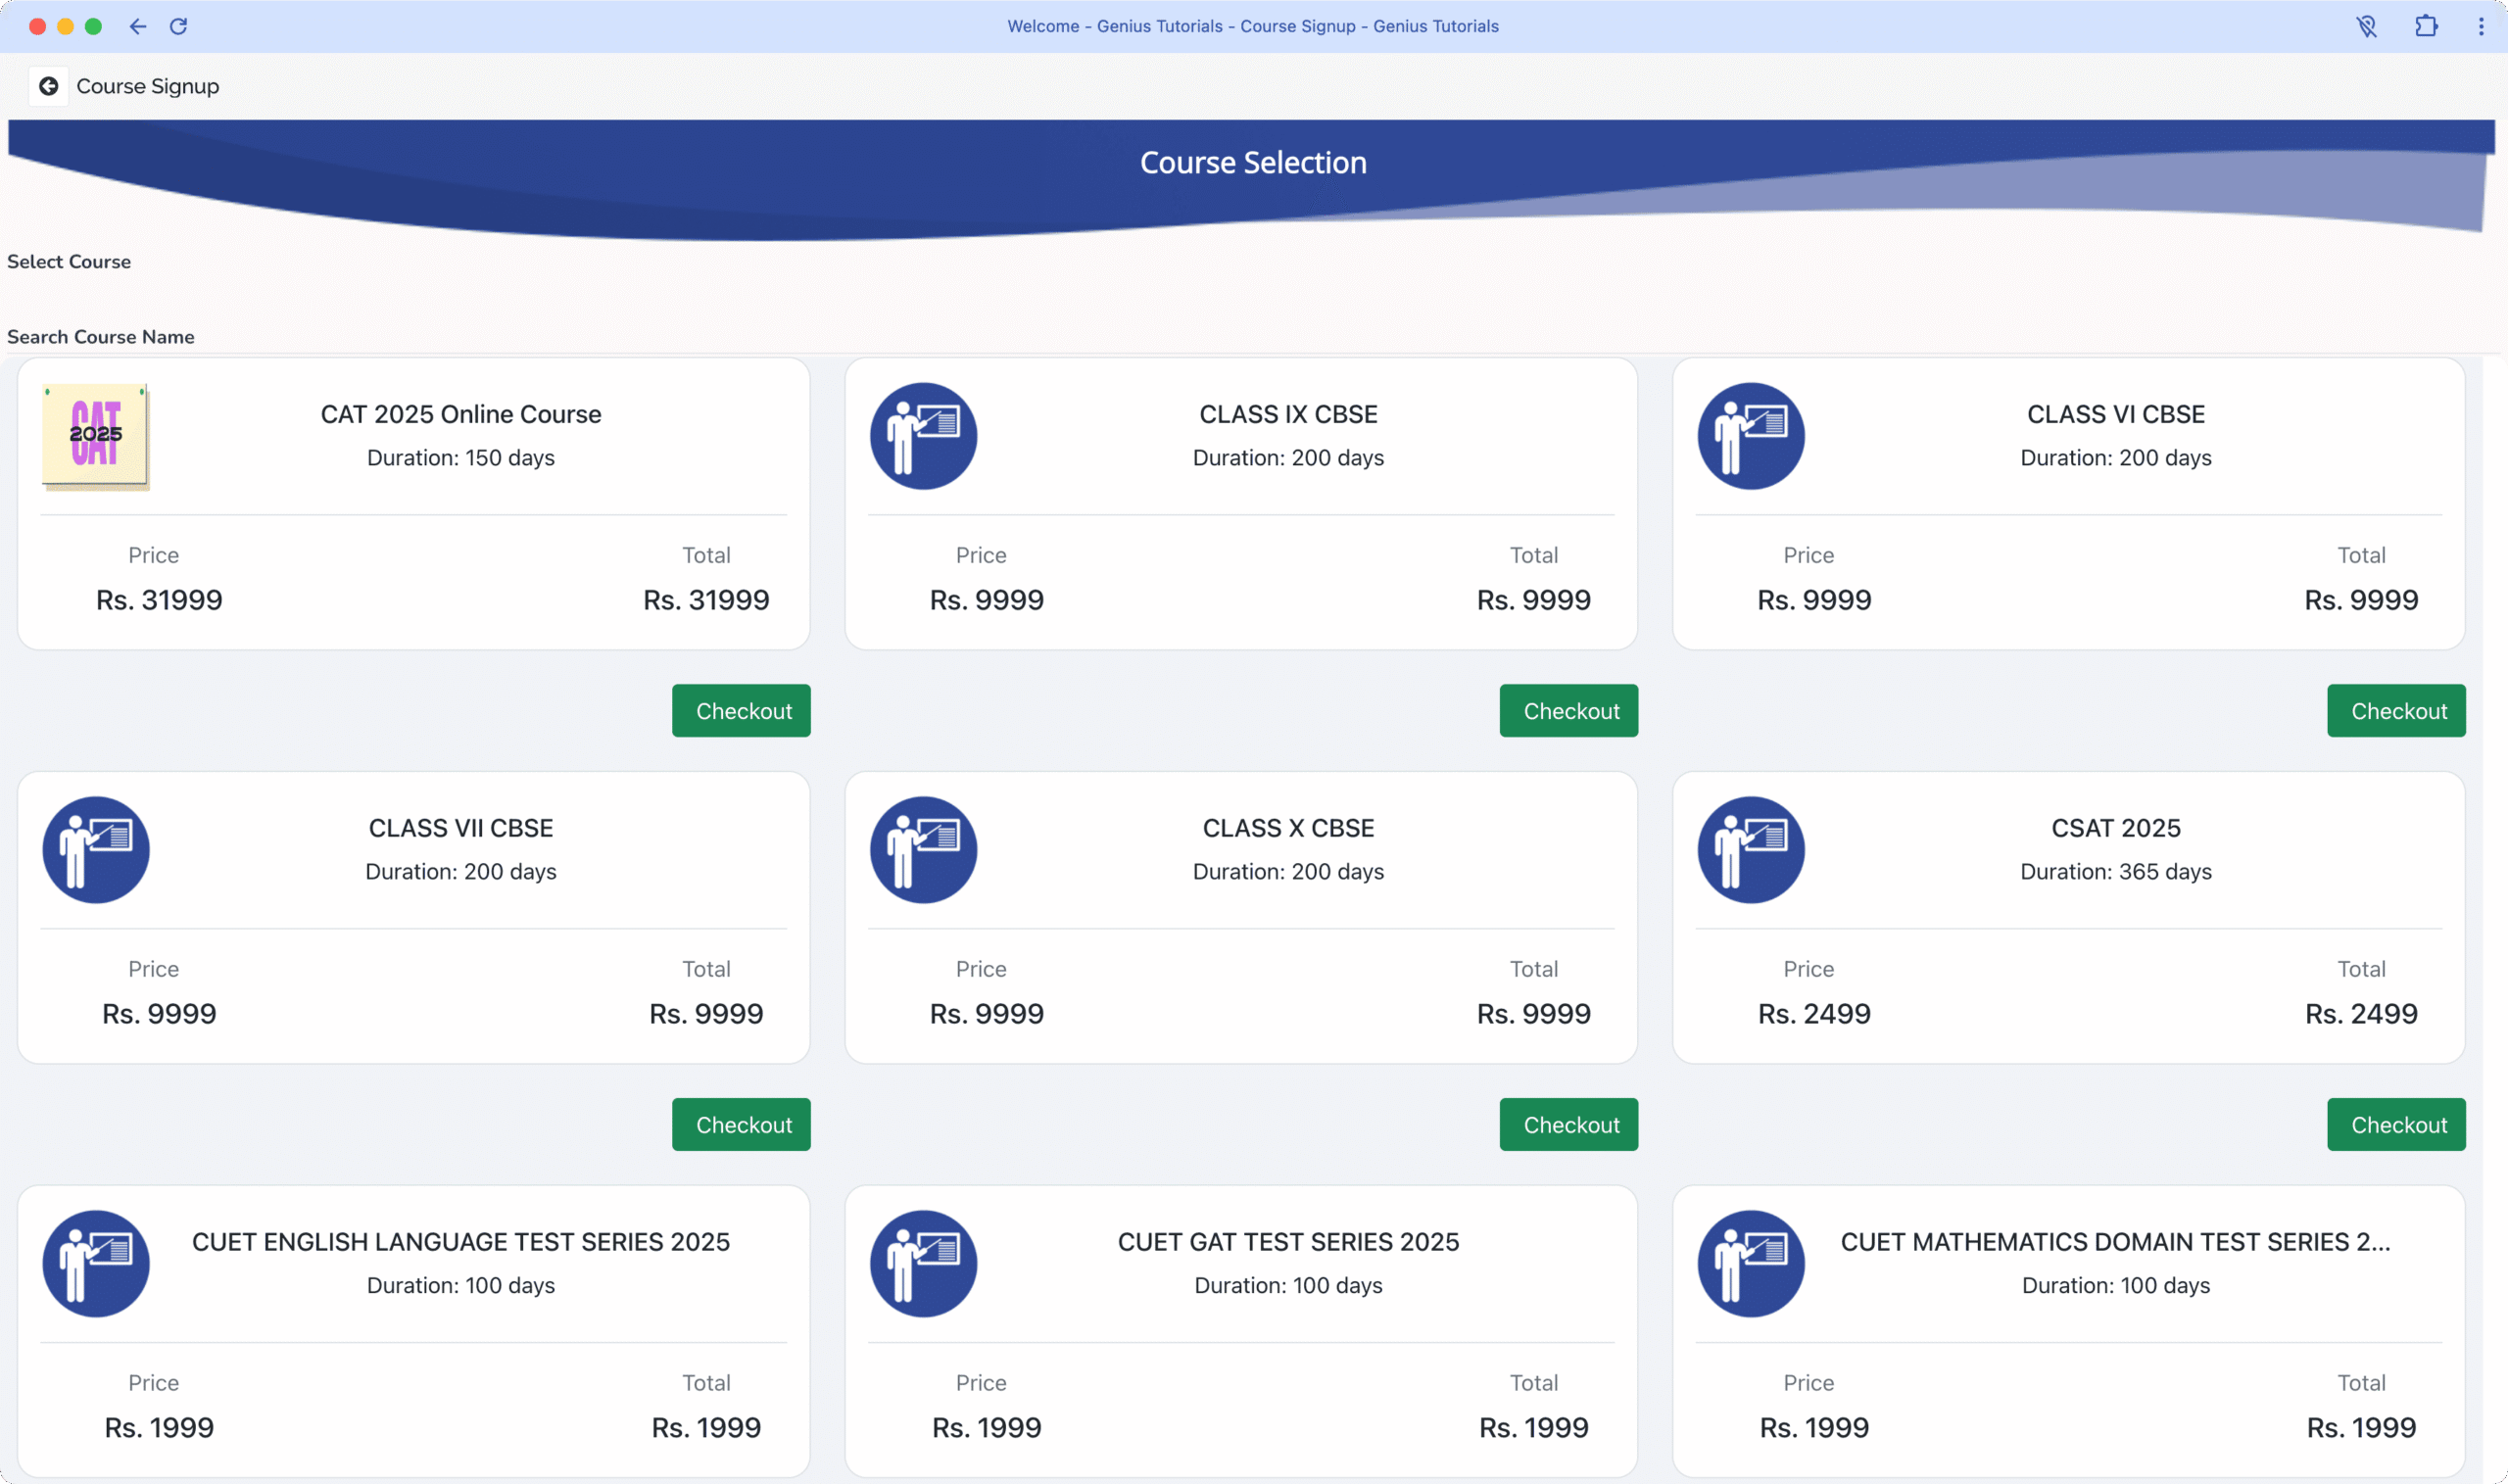This screenshot has height=1484, width=2508.
Task: Reload the page with refresh icon
Action: pyautogui.click(x=179, y=27)
